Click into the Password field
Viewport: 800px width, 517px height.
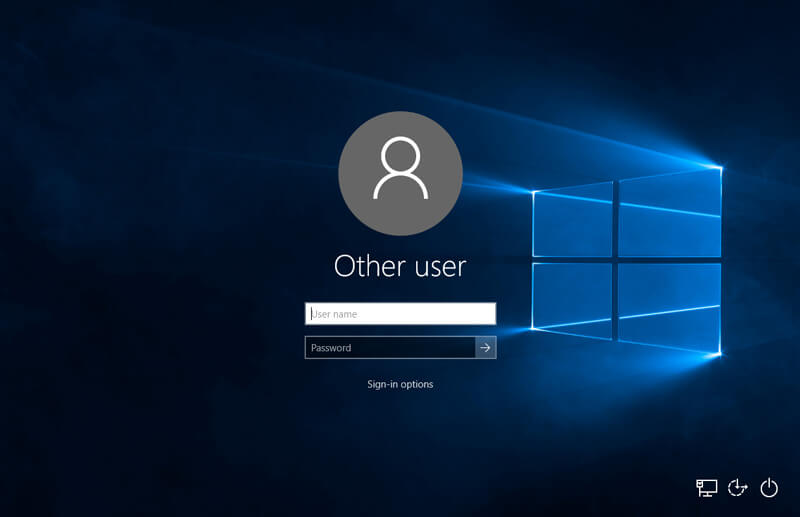tap(390, 348)
